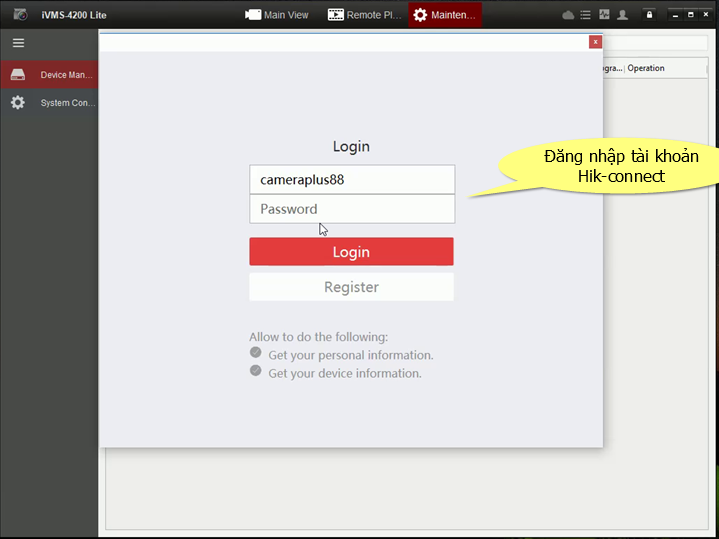Viewport: 719px width, 539px height.
Task: Click the Main View monitor icon
Action: pyautogui.click(x=253, y=15)
